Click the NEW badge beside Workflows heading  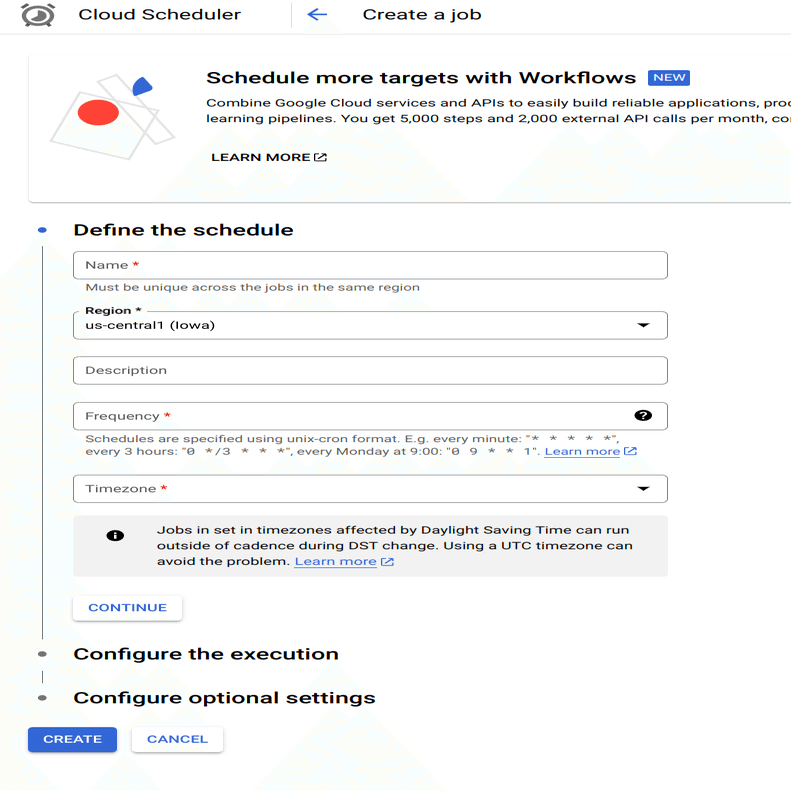(x=669, y=78)
